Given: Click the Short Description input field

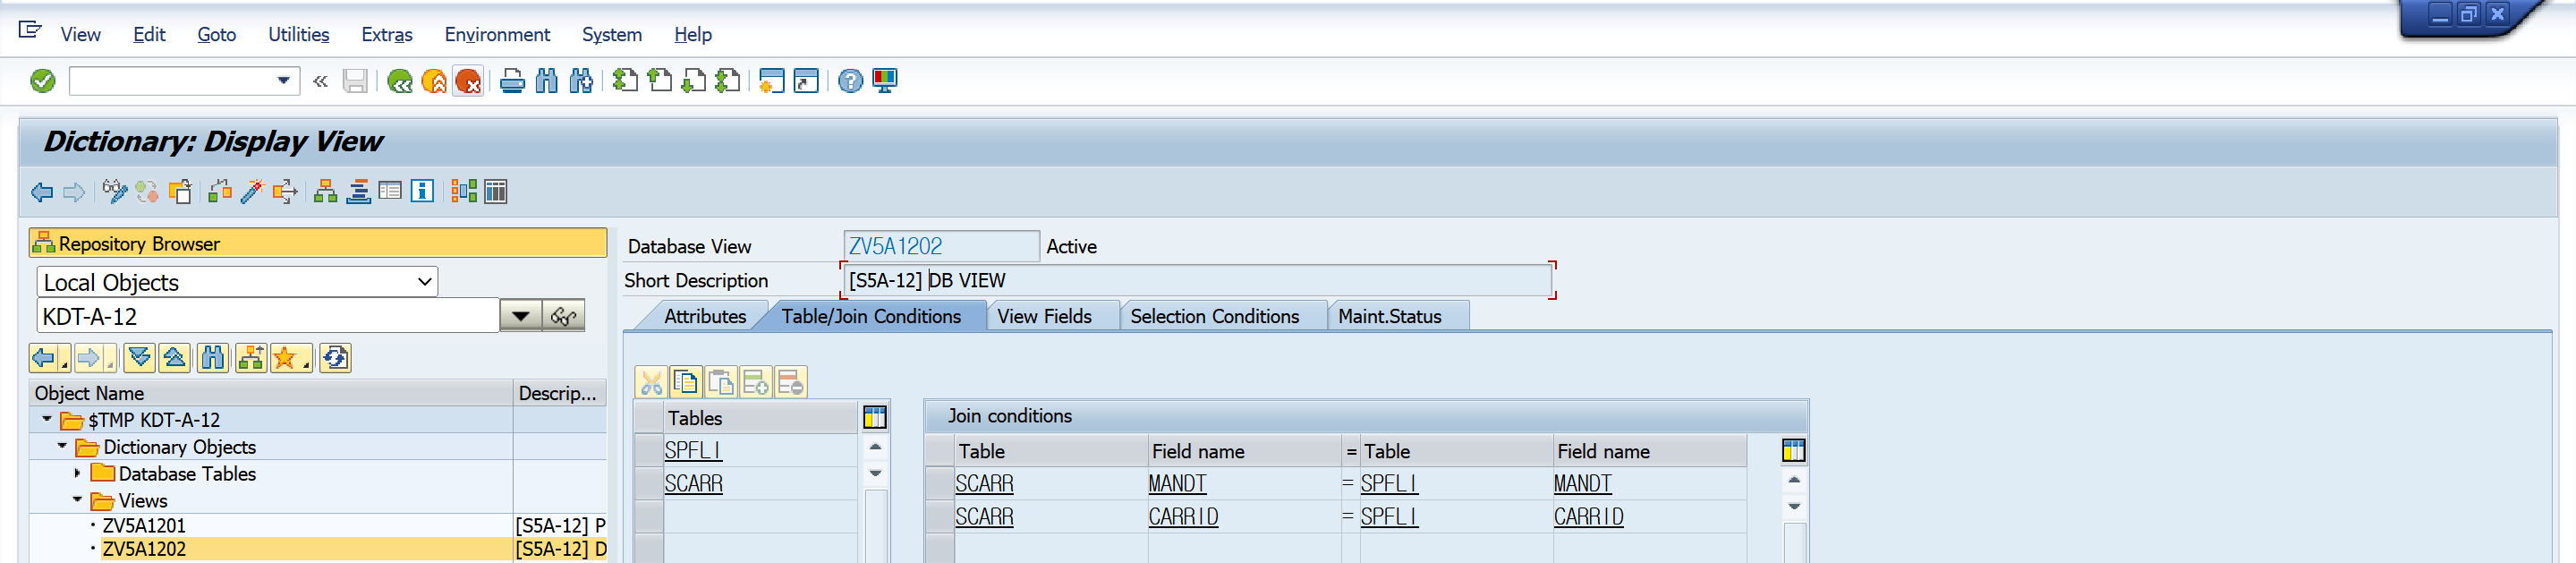Looking at the screenshot, I should pos(1196,280).
